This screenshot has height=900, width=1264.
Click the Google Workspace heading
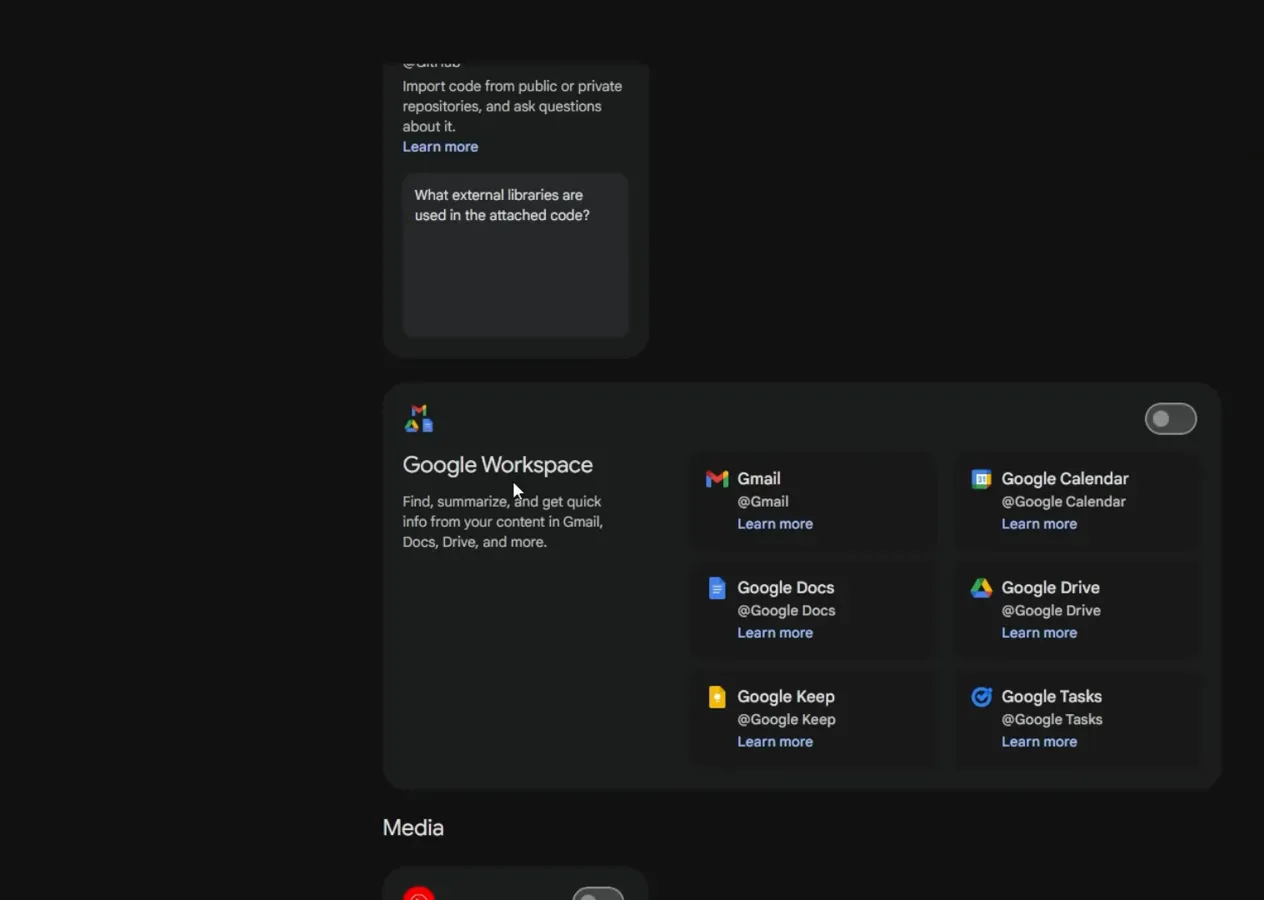point(498,465)
